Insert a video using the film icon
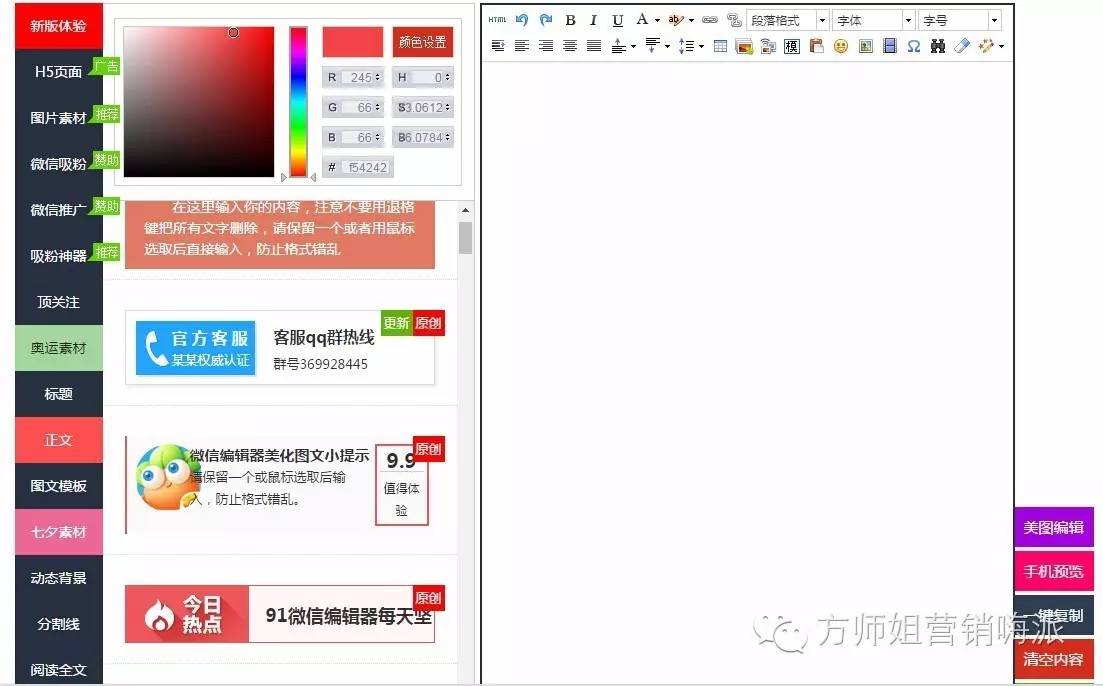Viewport: 1103px width, 686px height. pos(888,46)
